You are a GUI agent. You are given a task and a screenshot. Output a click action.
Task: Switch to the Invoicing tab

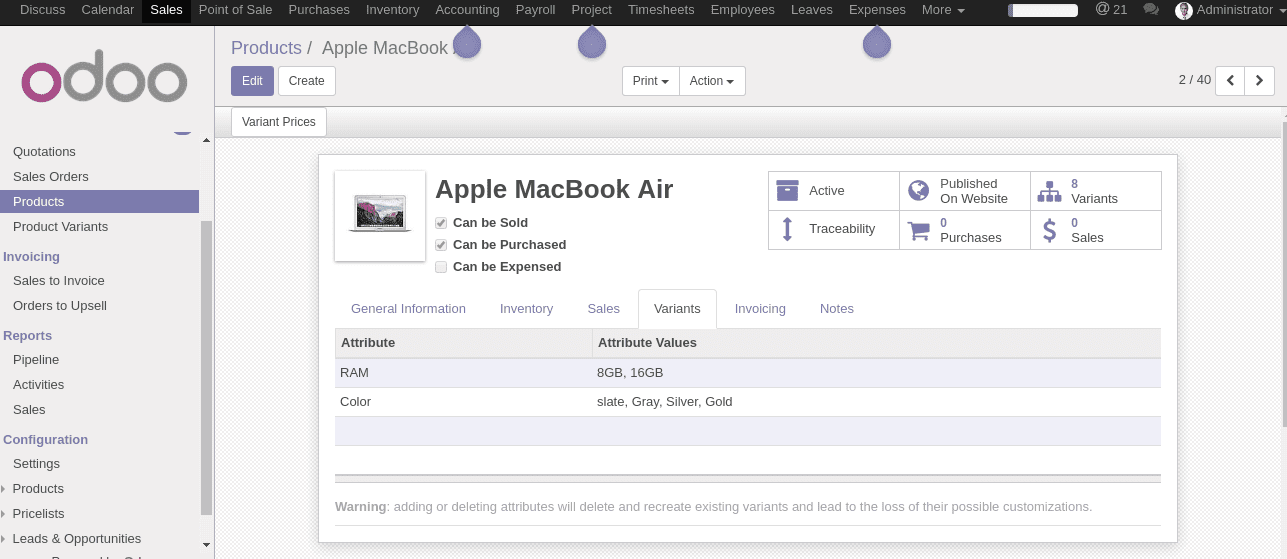(760, 309)
